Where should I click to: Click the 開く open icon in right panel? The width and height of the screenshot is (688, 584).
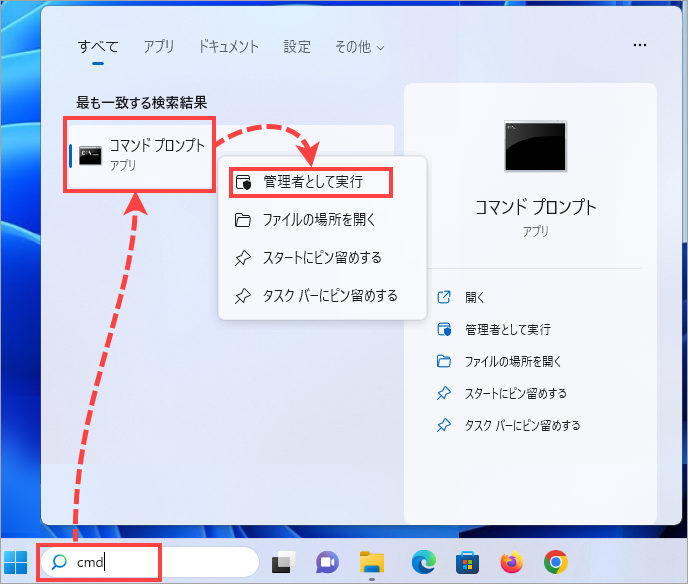click(444, 297)
